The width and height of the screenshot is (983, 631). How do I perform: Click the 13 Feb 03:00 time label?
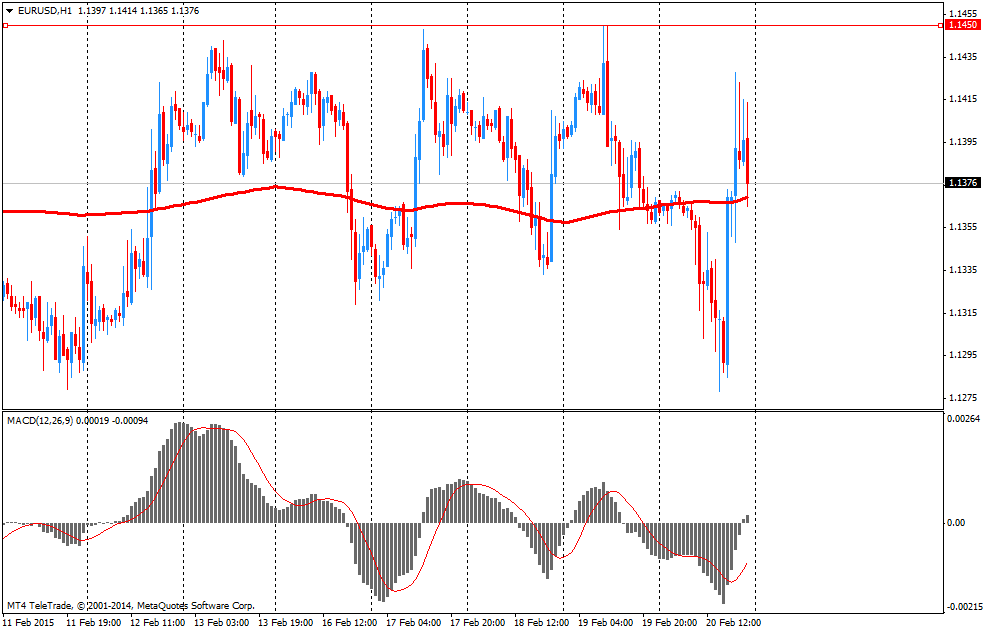221,622
